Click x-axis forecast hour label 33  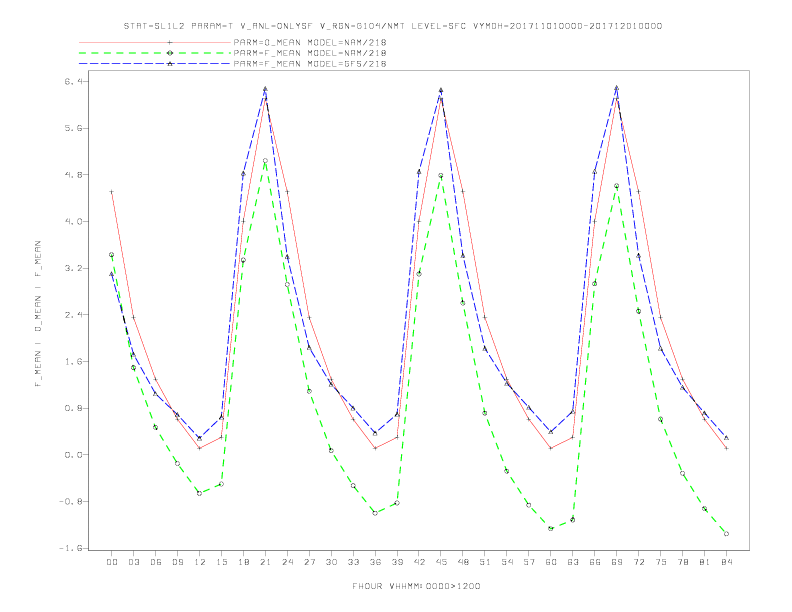pos(354,562)
